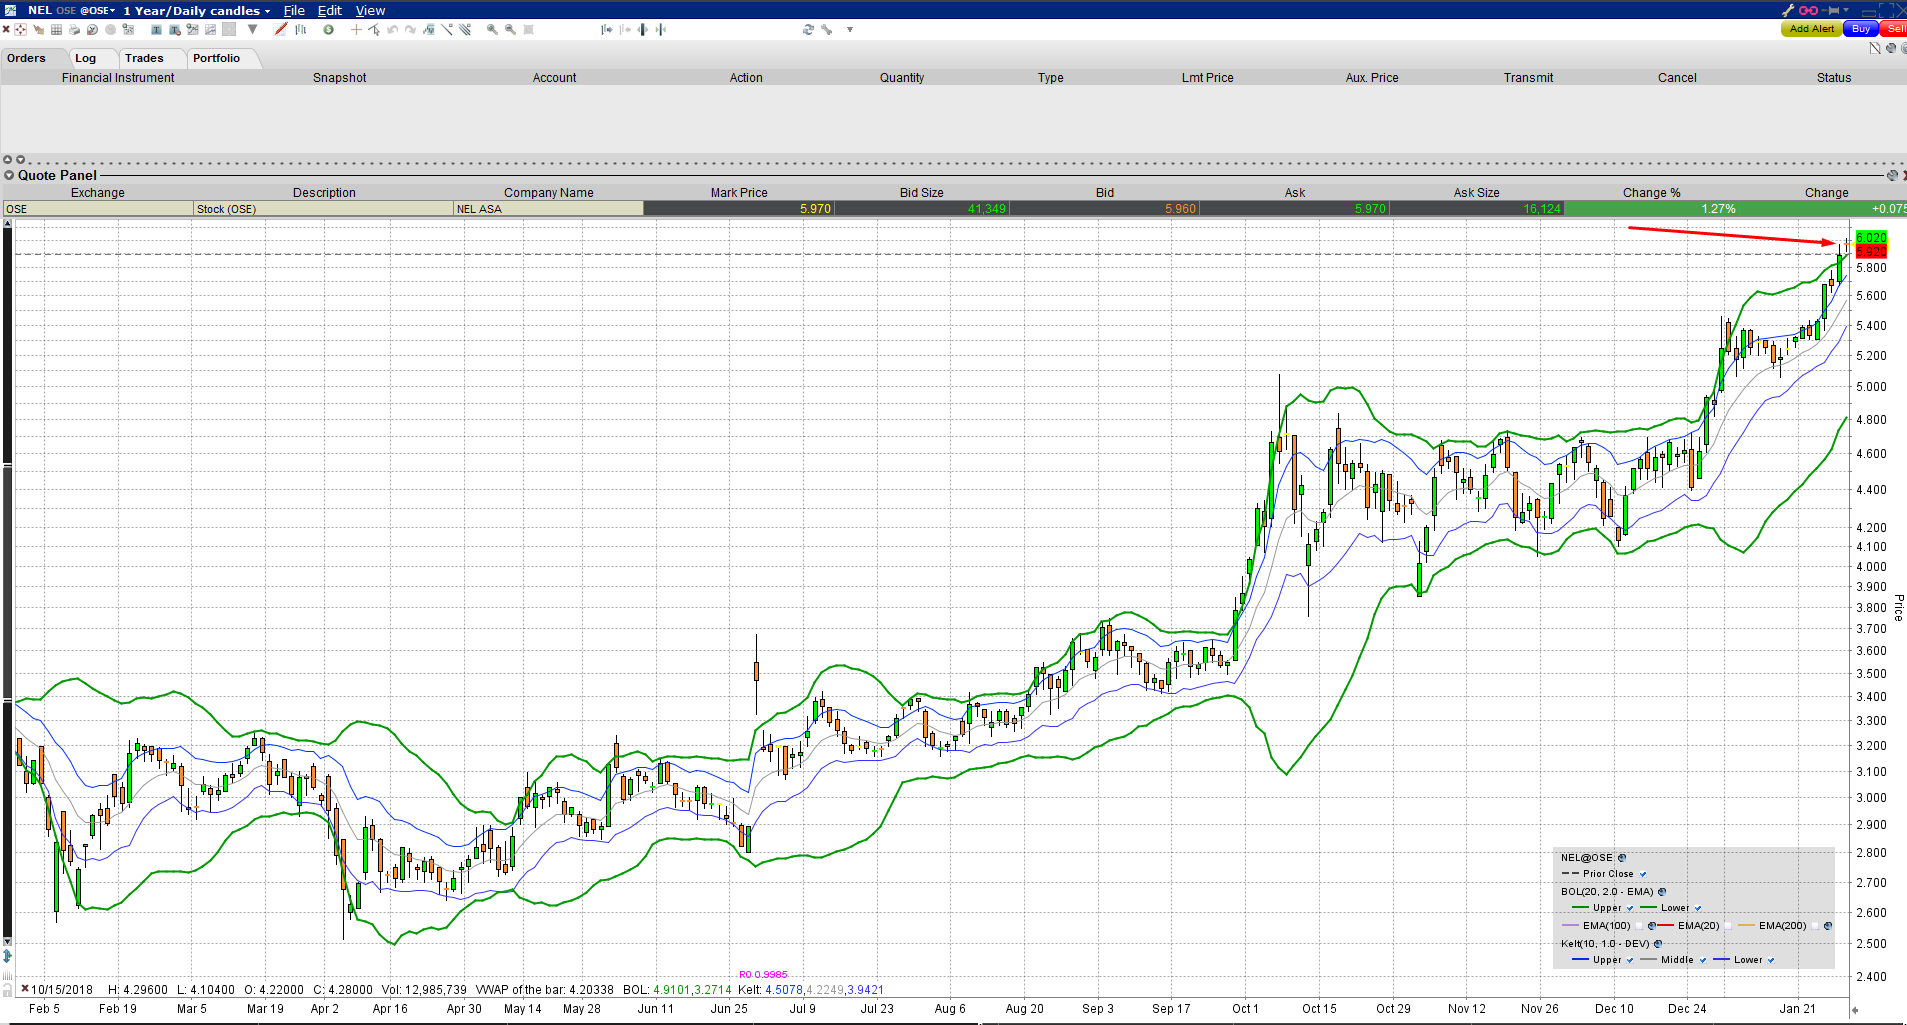
Task: Toggle the Kelt Middle line checkbox
Action: [1702, 960]
